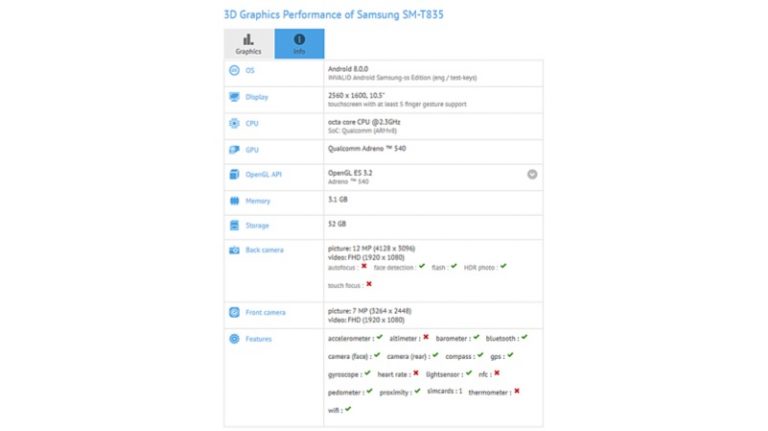The width and height of the screenshot is (768, 431).
Task: Click the OpenGL API label
Action: pos(264,174)
